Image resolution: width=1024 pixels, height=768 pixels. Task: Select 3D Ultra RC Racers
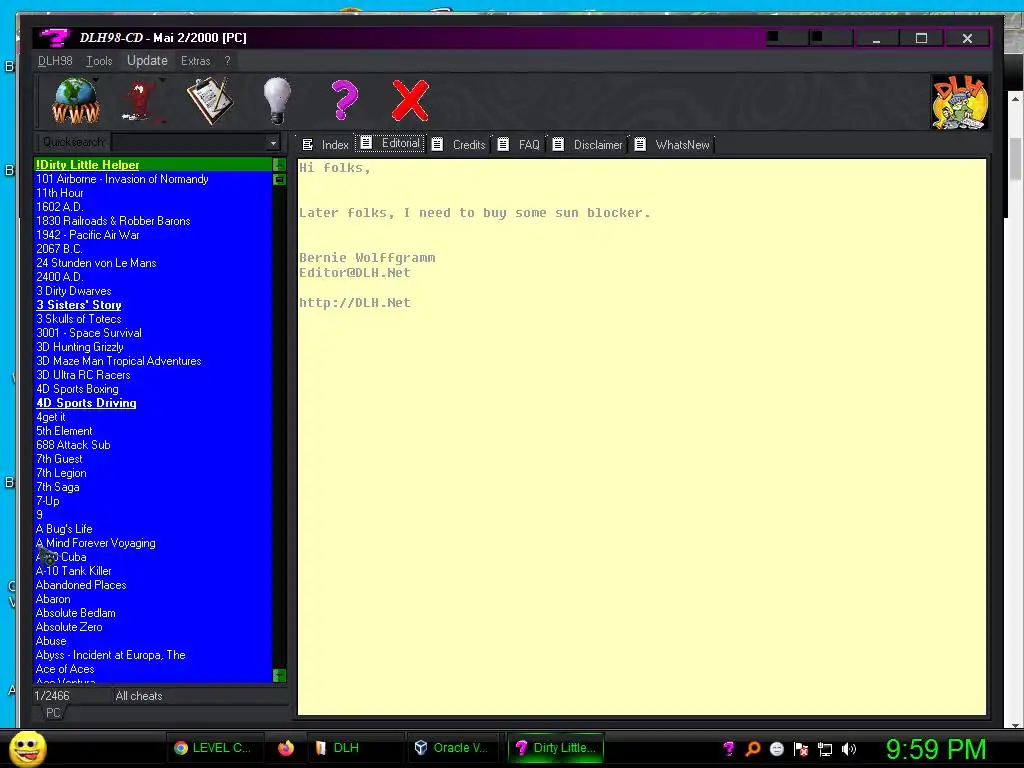(x=152, y=375)
